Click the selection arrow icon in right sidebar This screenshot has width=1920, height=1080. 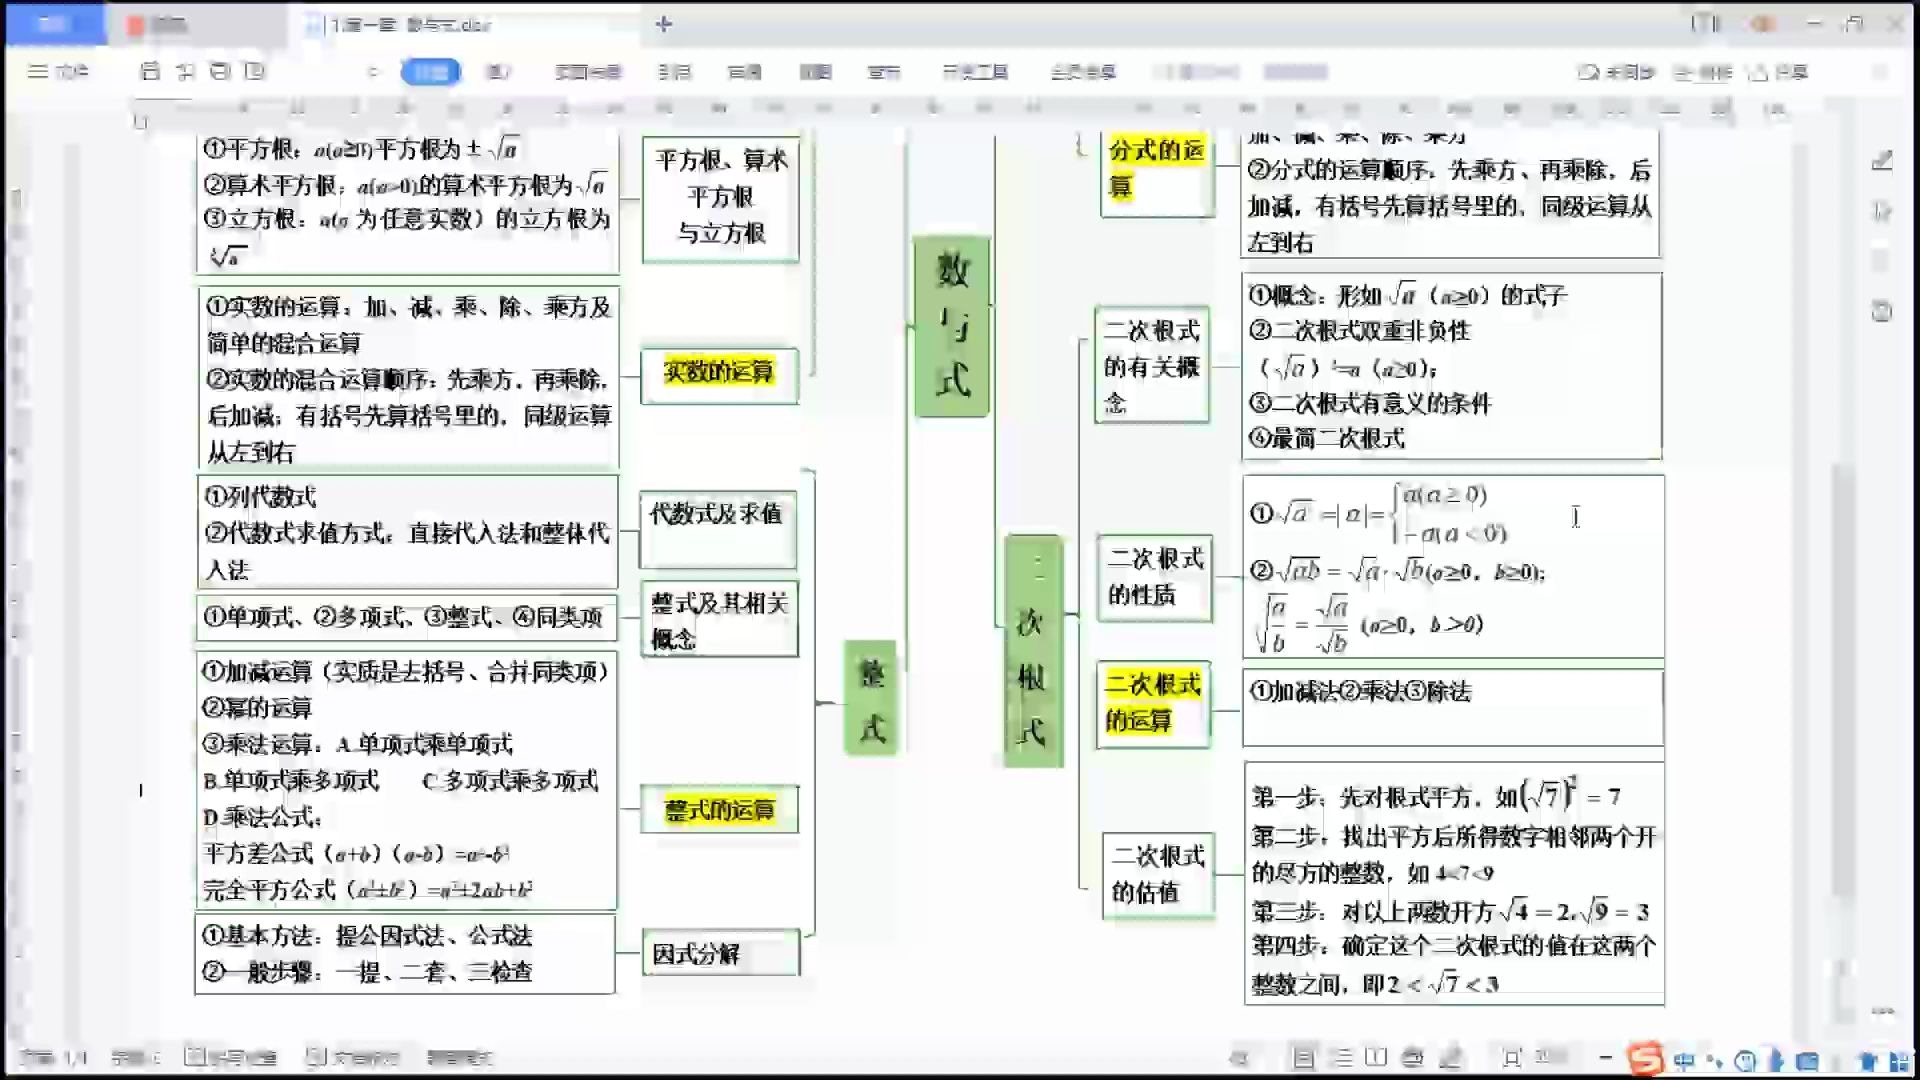tap(1882, 211)
